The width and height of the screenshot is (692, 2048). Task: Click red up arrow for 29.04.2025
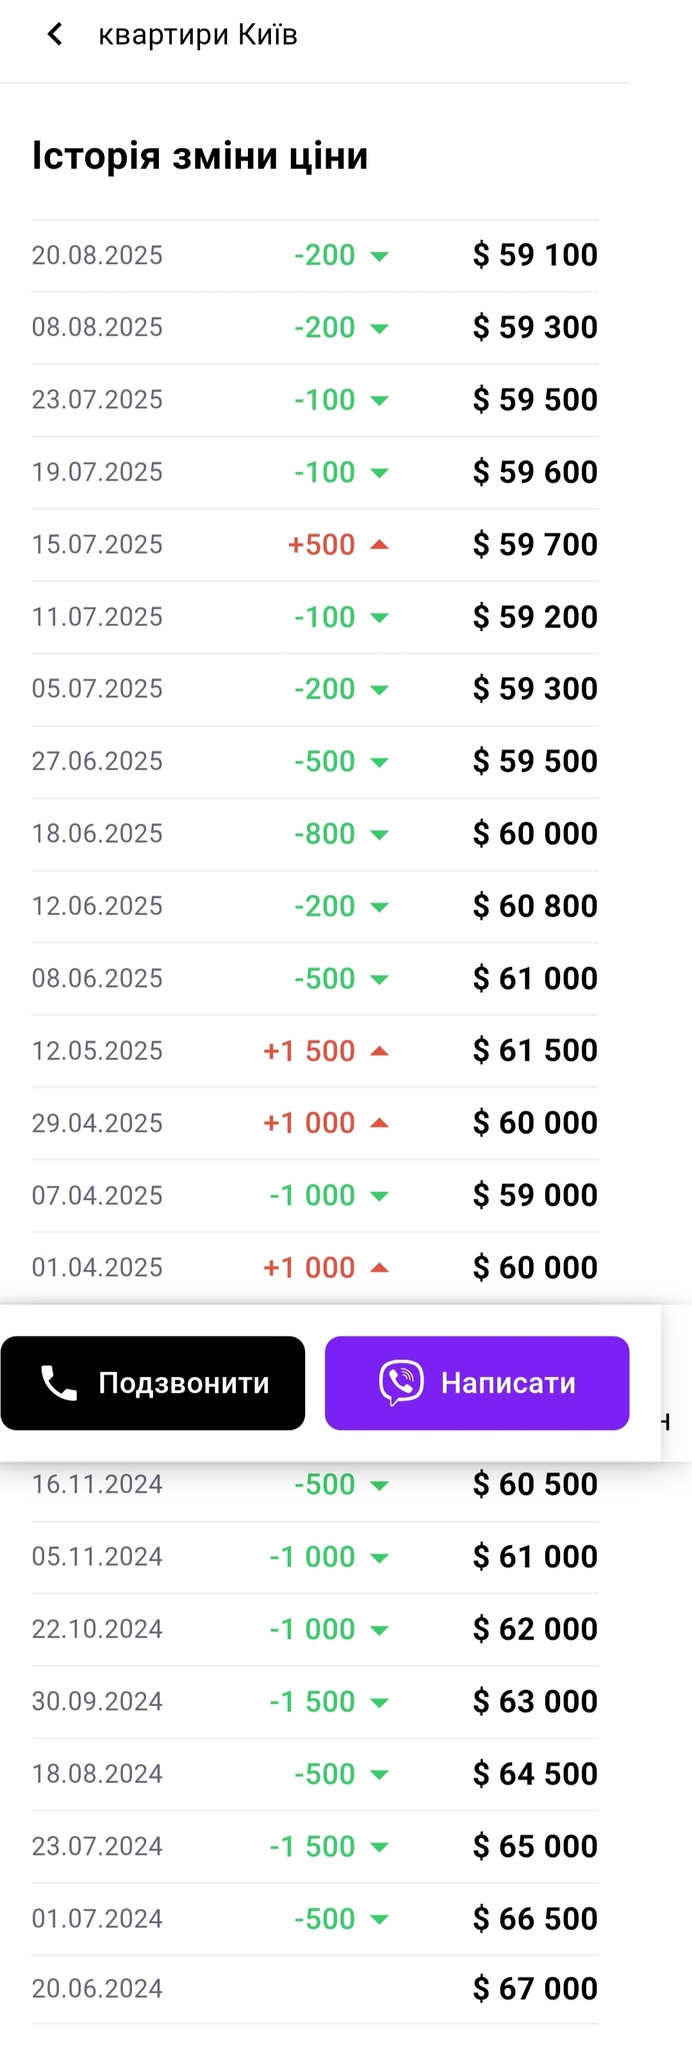coord(379,1122)
